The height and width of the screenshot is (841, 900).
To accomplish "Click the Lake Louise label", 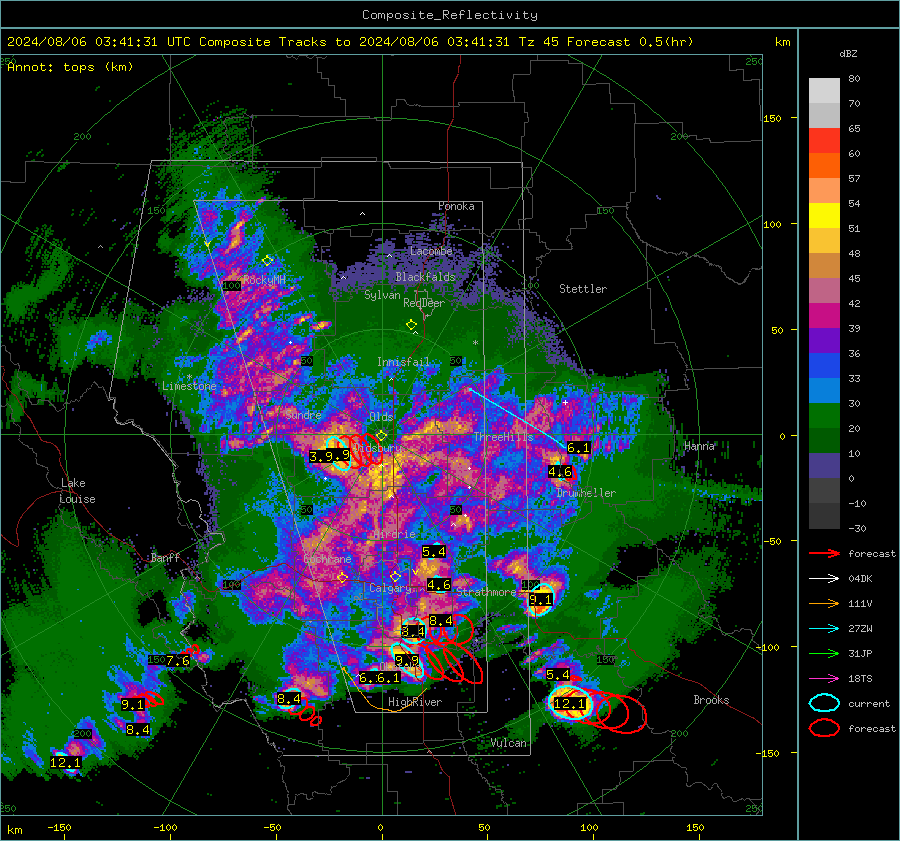I will tap(77, 491).
